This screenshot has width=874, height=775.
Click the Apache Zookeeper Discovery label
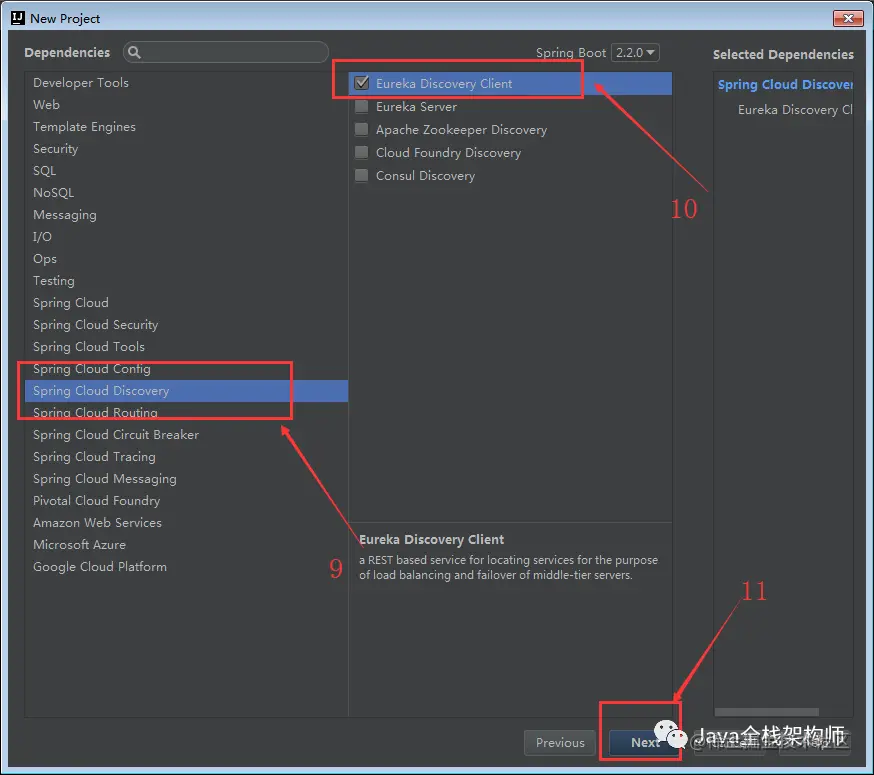click(462, 130)
